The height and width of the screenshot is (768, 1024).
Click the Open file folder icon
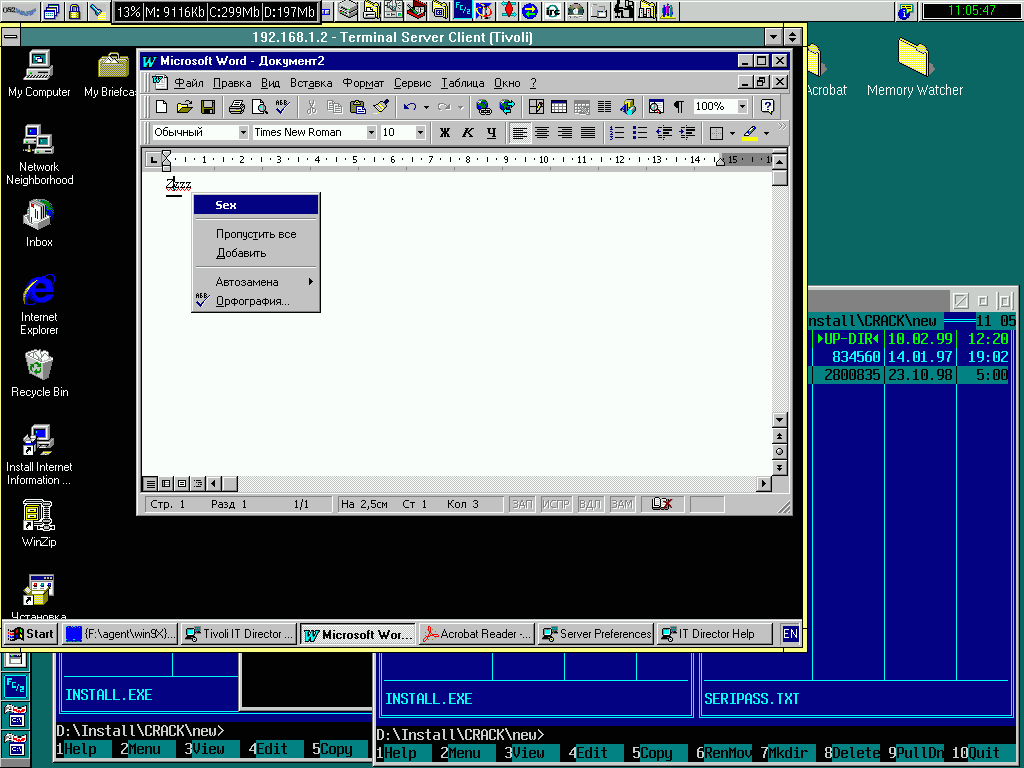coord(185,106)
